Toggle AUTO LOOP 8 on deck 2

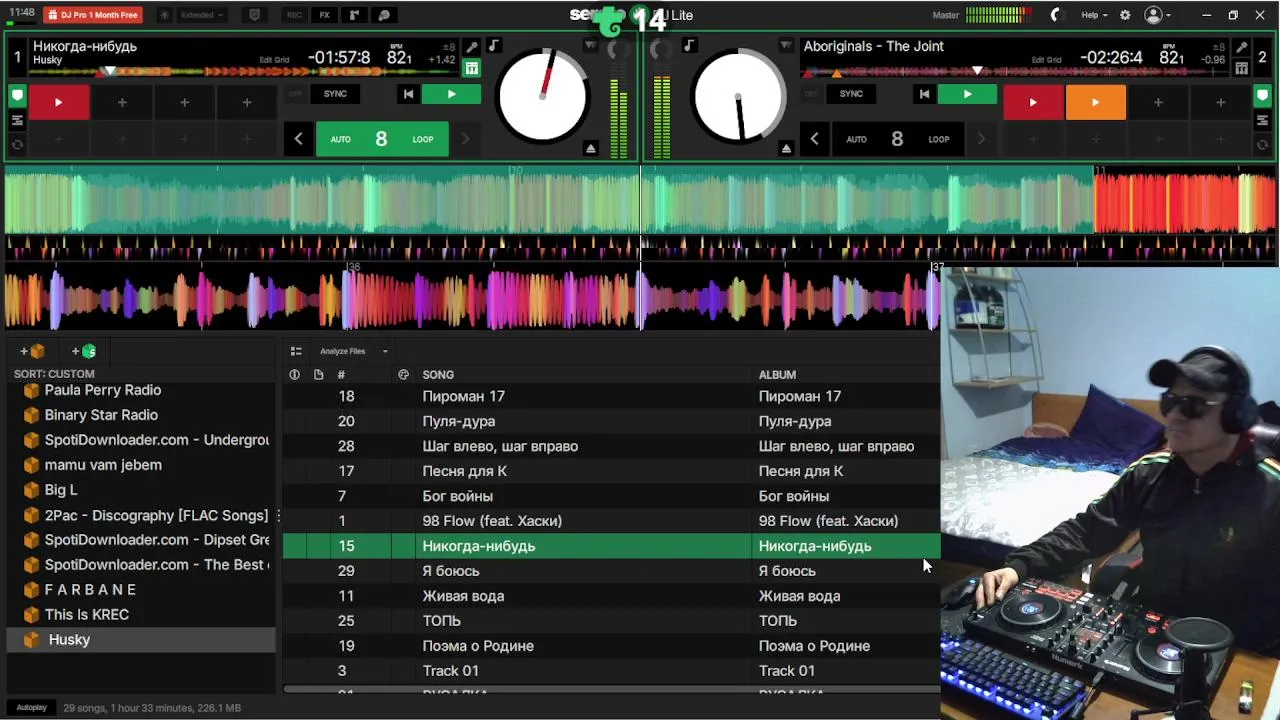point(897,139)
